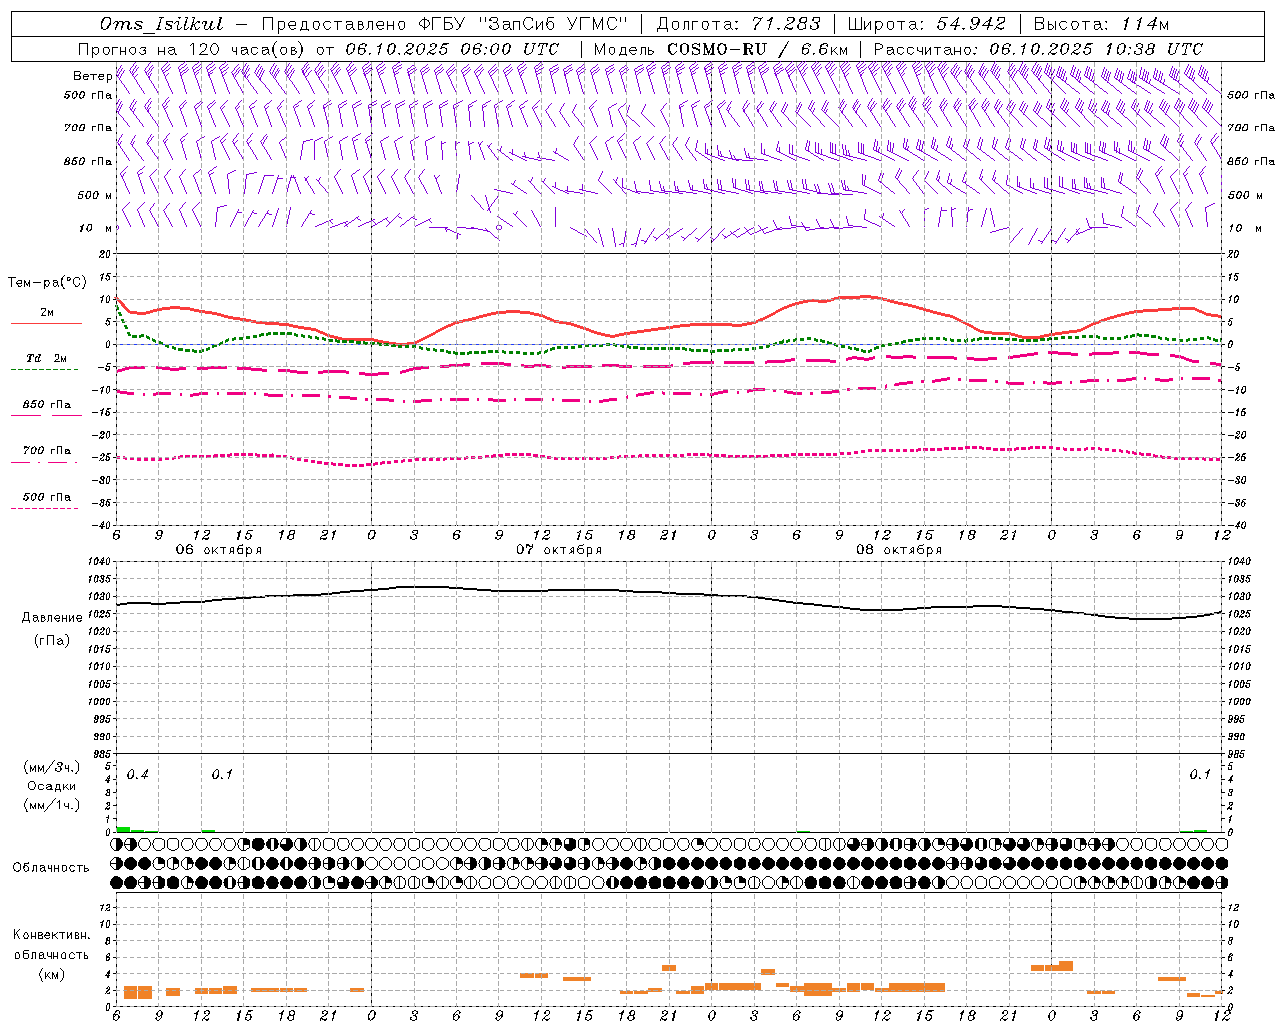
Task: Select the model name COSMO-RU / 6.6км
Action: 757,49
